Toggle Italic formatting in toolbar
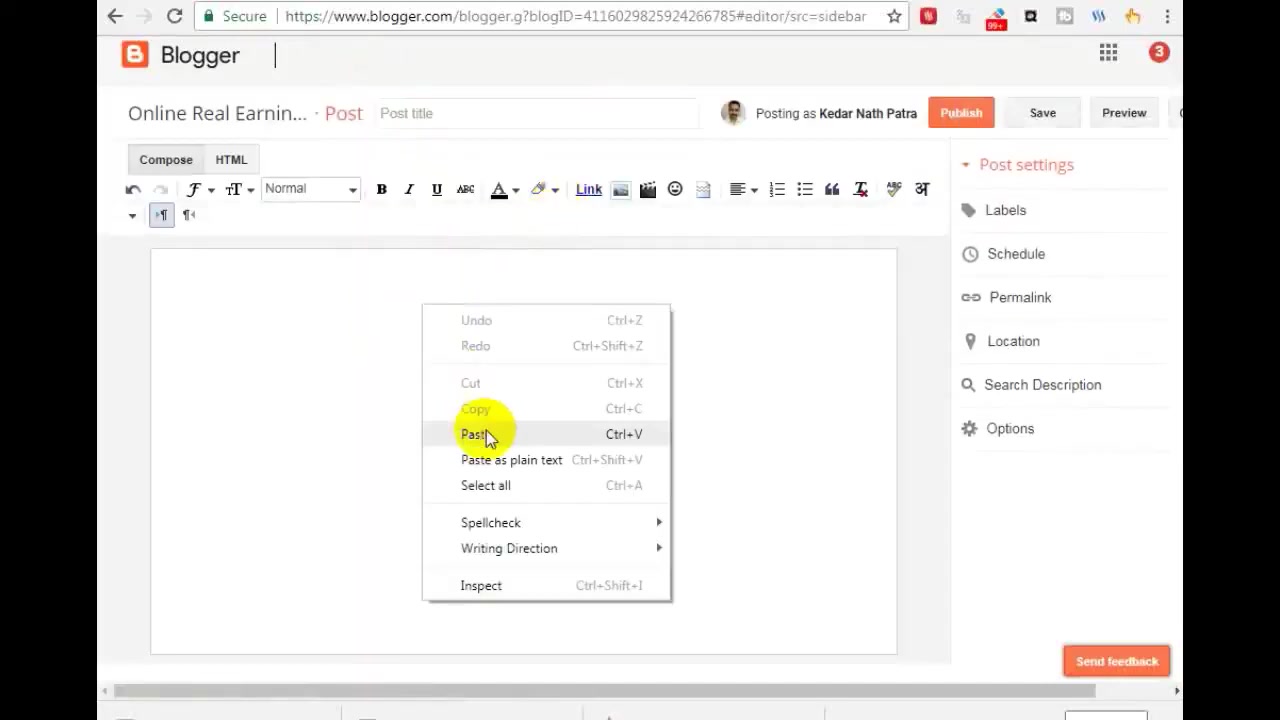Screen dimensions: 1280x720 click(x=409, y=189)
